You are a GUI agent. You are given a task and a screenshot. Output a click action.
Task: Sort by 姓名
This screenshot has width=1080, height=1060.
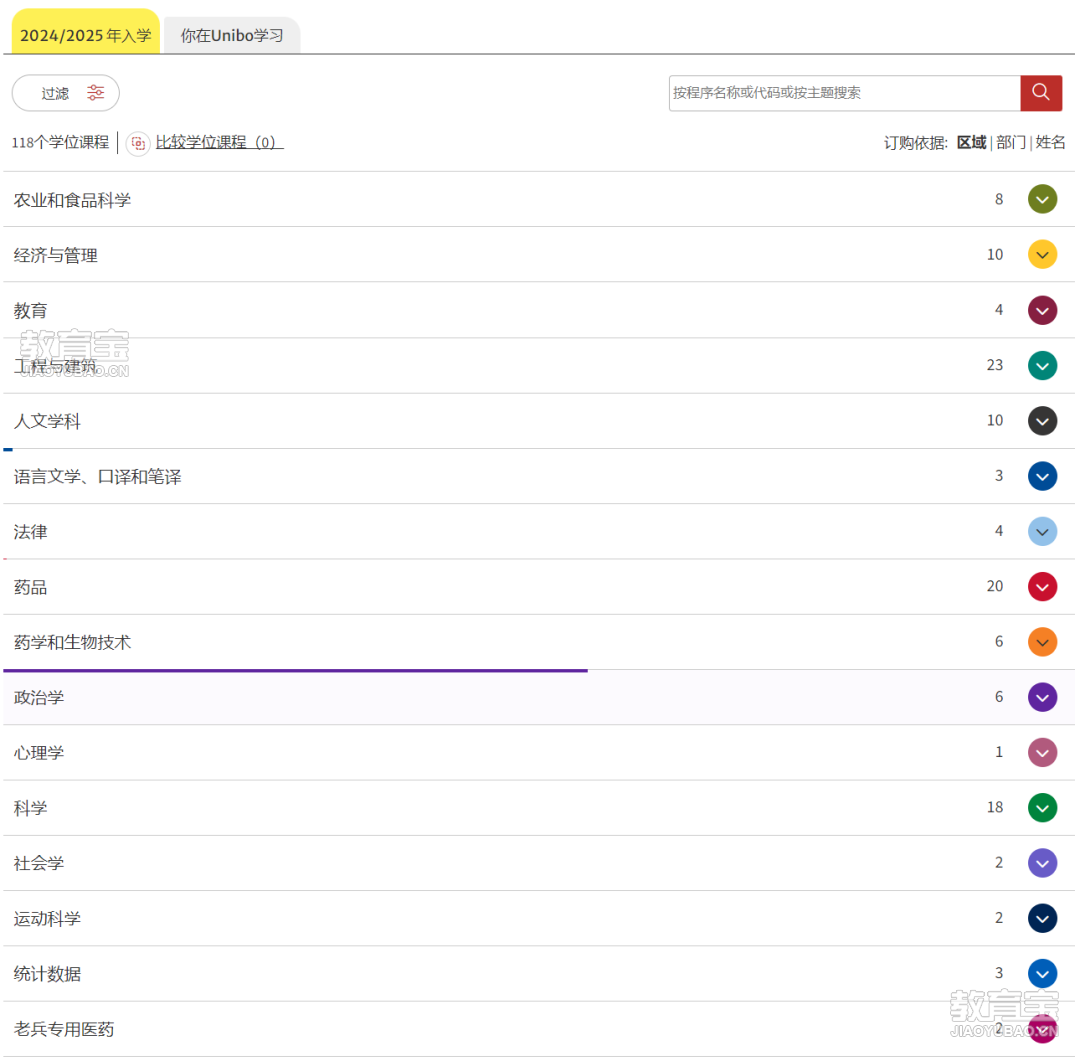[x=1050, y=143]
